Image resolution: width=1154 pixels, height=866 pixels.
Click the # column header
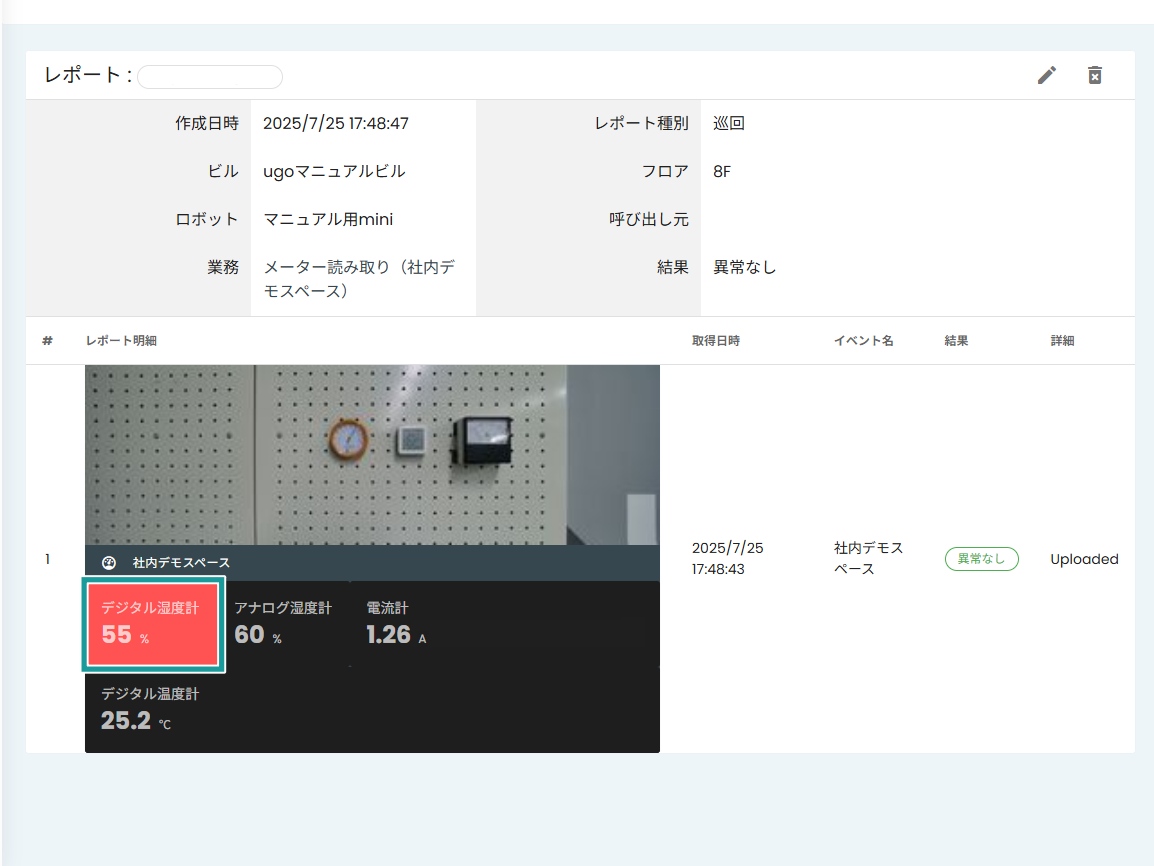47,341
